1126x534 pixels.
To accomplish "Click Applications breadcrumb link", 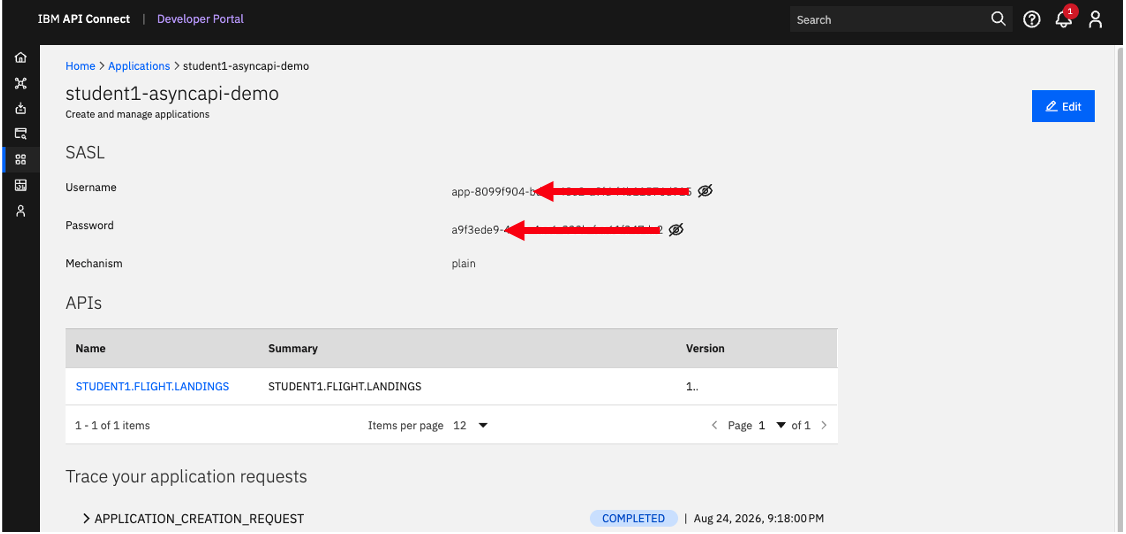I will tap(139, 66).
